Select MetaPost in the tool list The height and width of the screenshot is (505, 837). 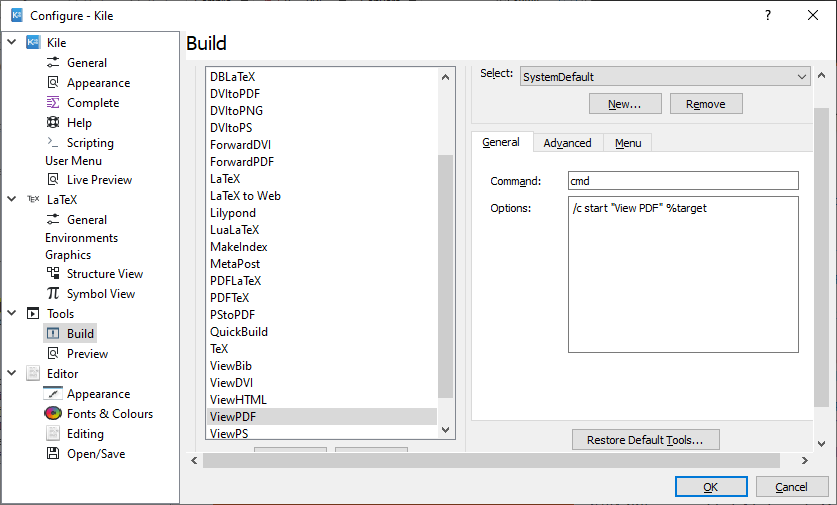coord(322,264)
